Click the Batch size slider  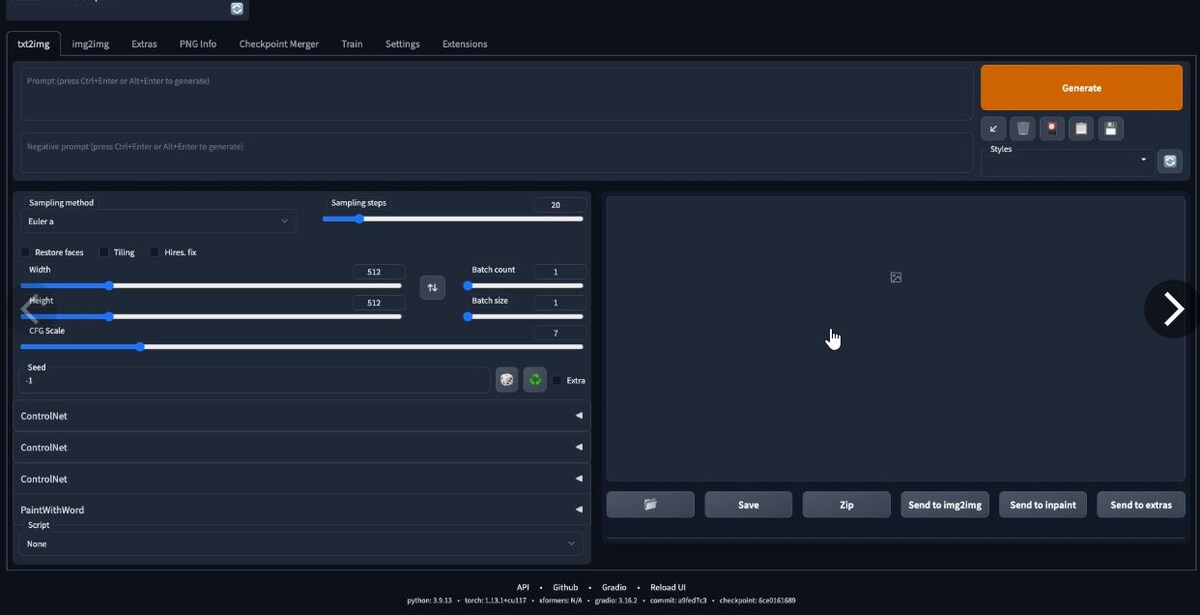[525, 316]
